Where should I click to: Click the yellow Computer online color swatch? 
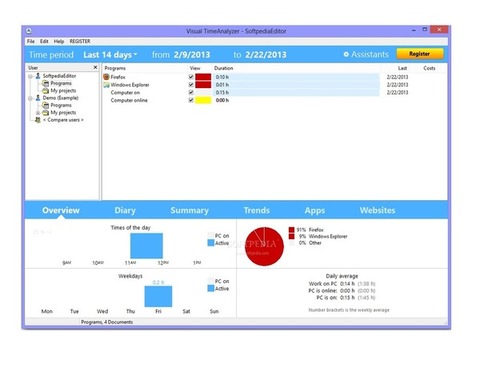(x=203, y=100)
